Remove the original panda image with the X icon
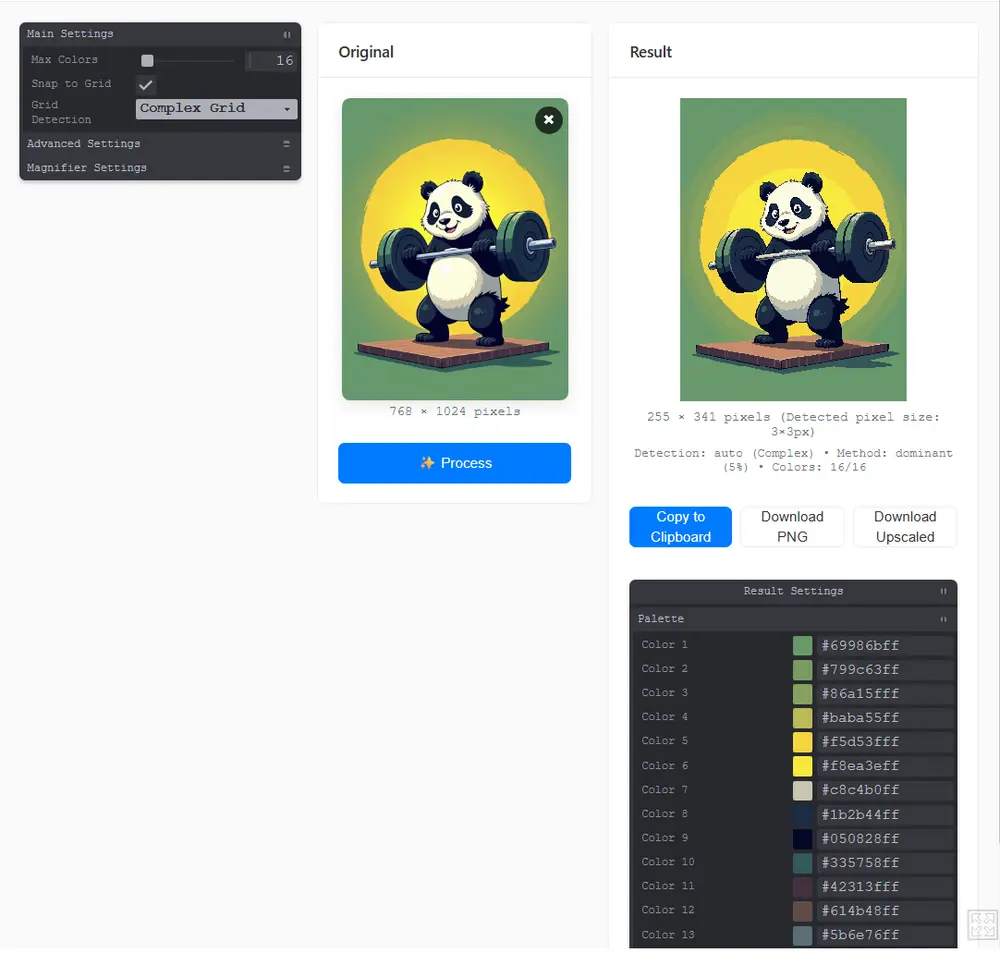The height and width of the screenshot is (955, 1000). (548, 120)
